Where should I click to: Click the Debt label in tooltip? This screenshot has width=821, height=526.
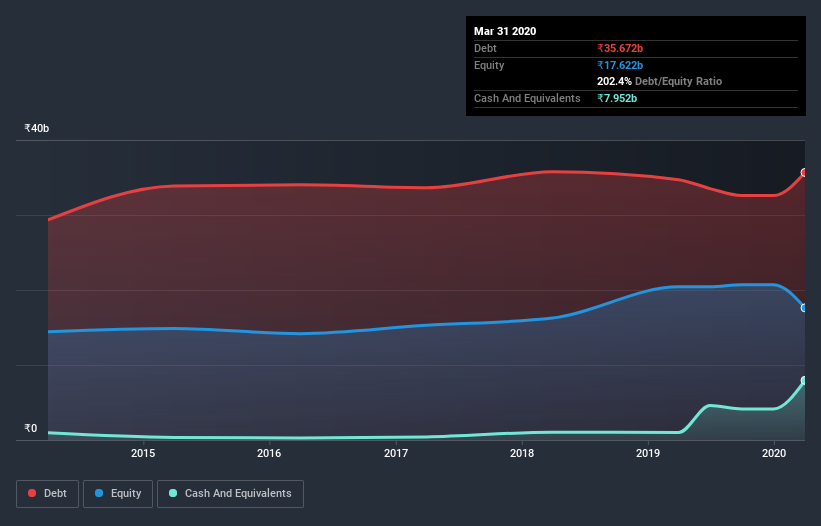485,48
